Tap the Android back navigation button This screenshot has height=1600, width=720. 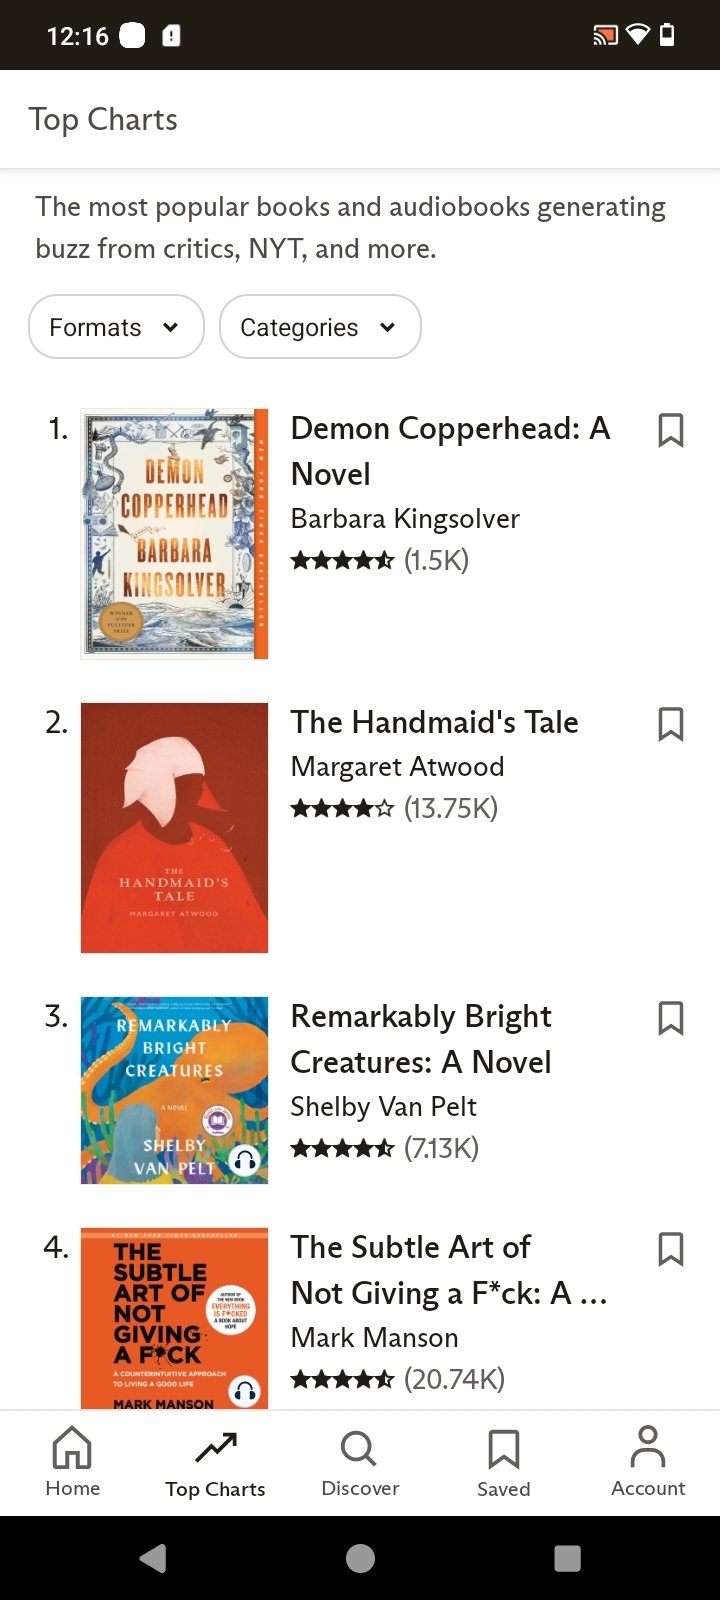click(153, 1558)
